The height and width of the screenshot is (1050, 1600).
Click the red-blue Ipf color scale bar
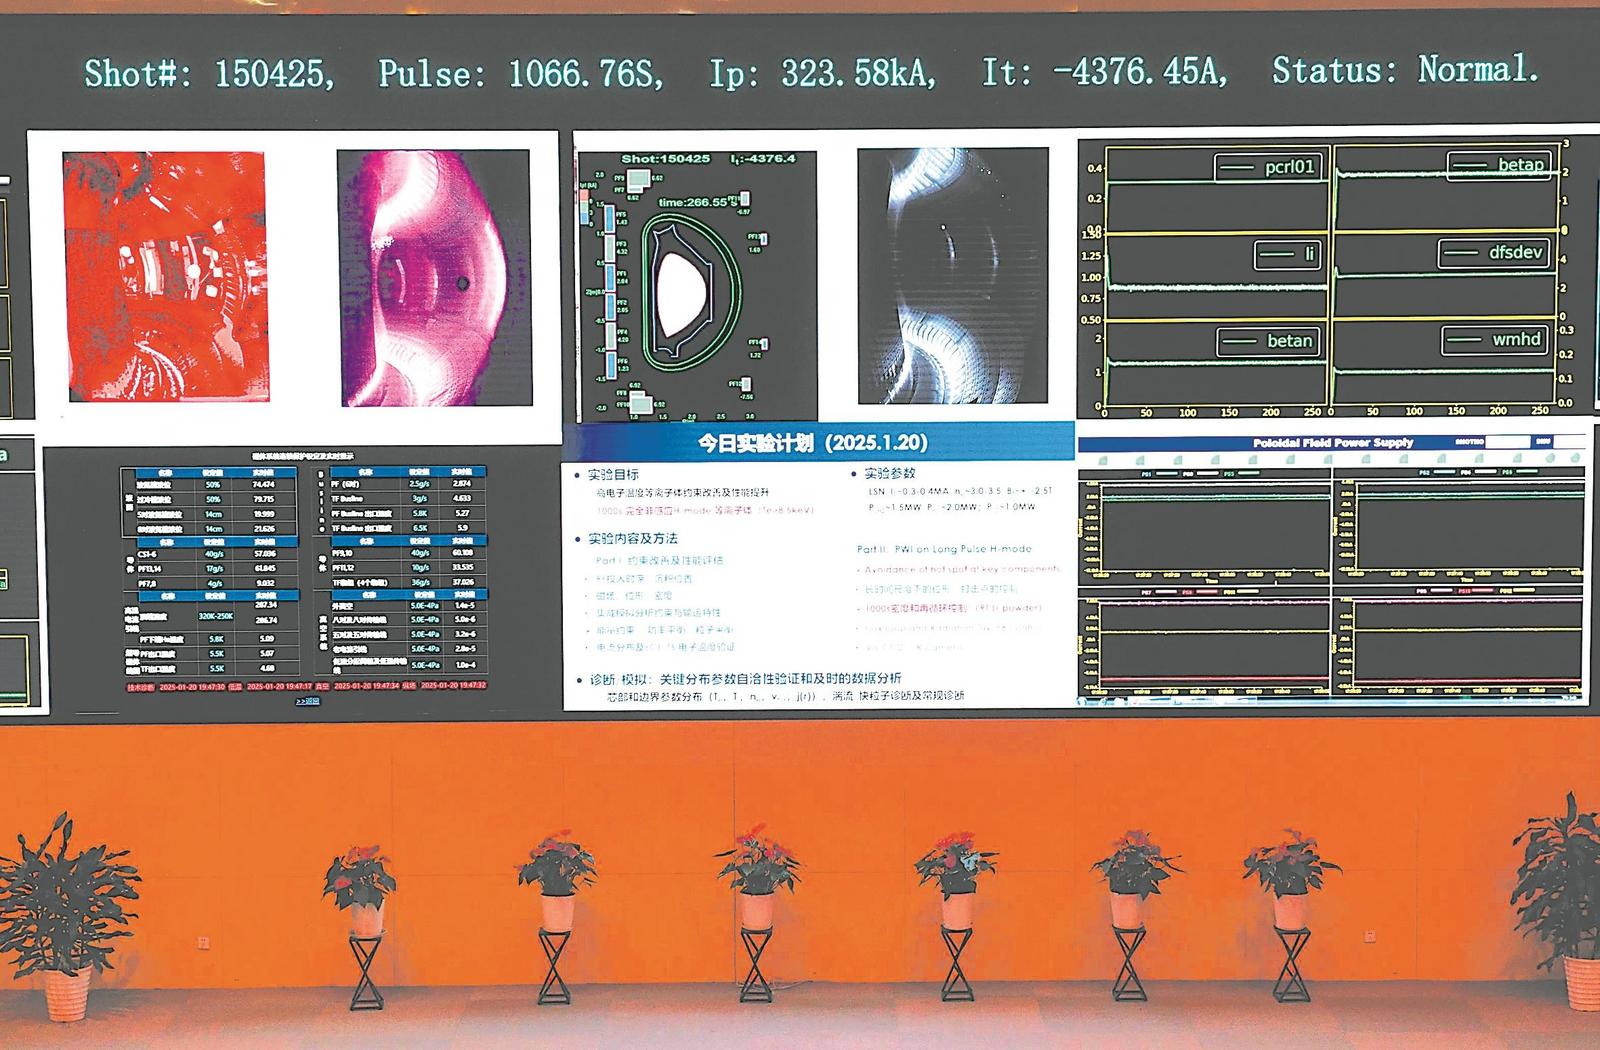coord(583,207)
